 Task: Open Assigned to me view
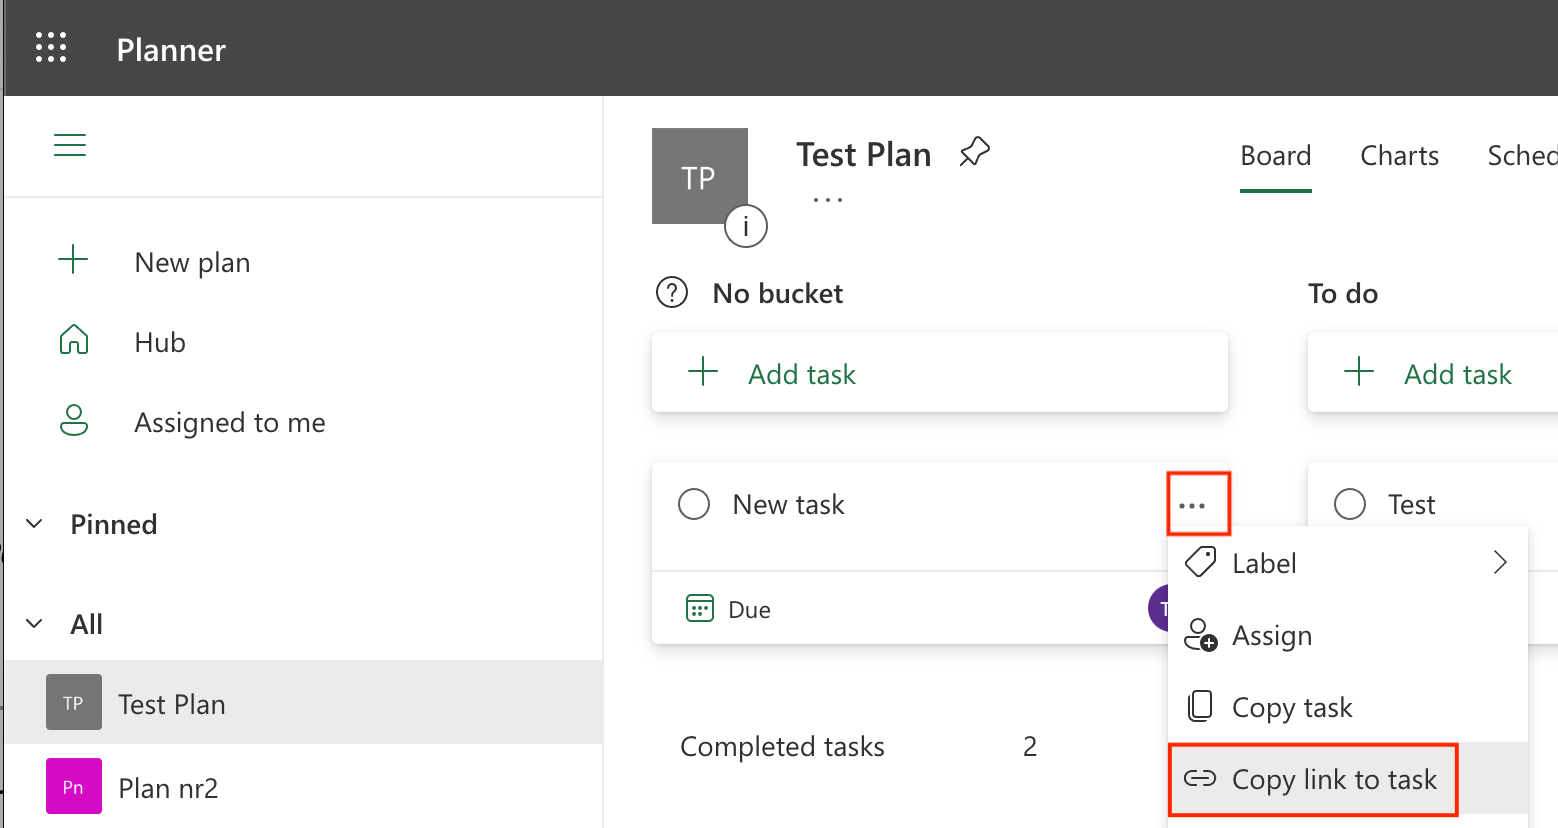click(x=230, y=422)
